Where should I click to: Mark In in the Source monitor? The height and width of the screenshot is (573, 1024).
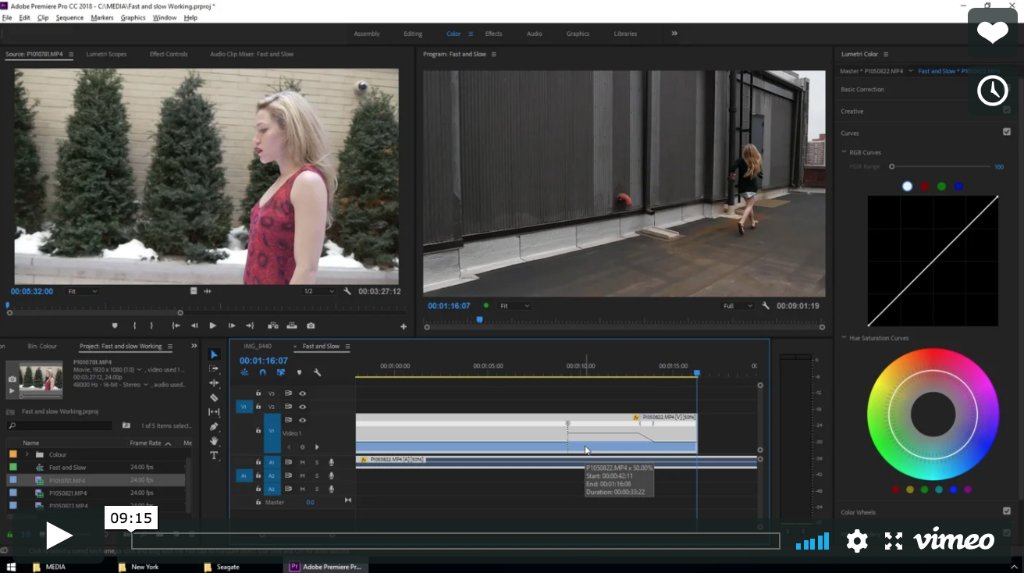(135, 325)
